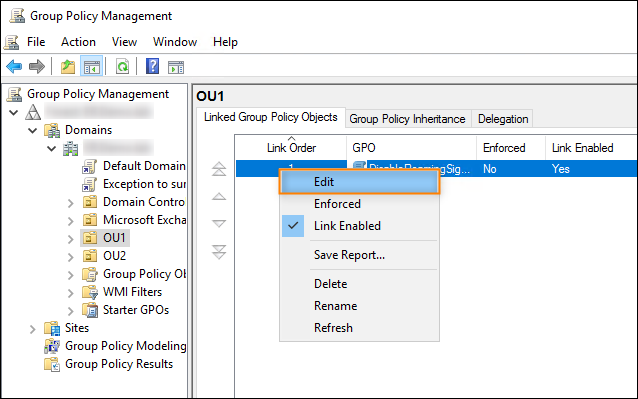Sort by the Link Order column header
This screenshot has width=638, height=399.
click(291, 147)
